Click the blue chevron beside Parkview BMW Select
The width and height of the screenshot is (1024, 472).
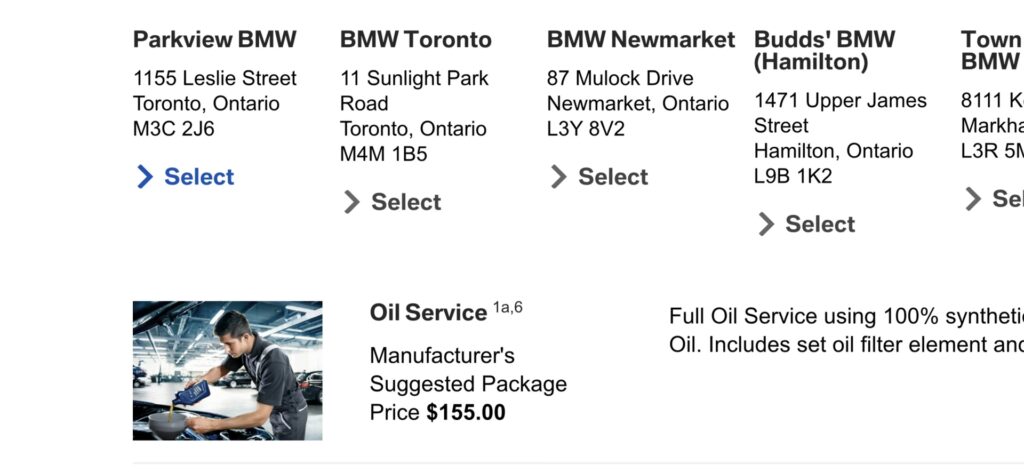144,177
